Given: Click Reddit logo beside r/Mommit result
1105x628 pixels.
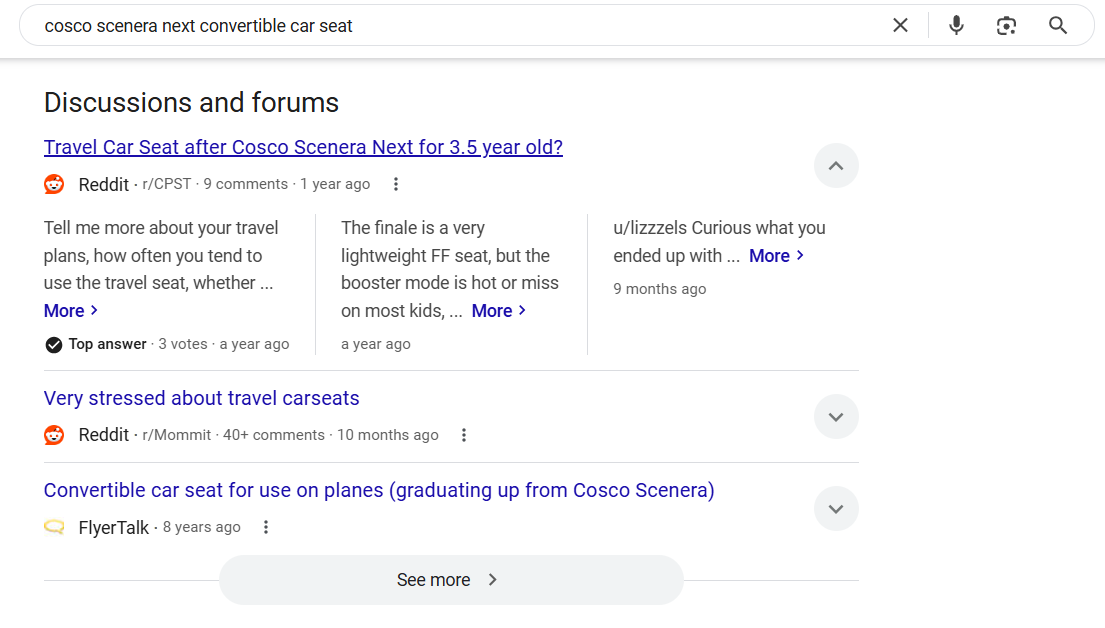Looking at the screenshot, I should point(54,435).
